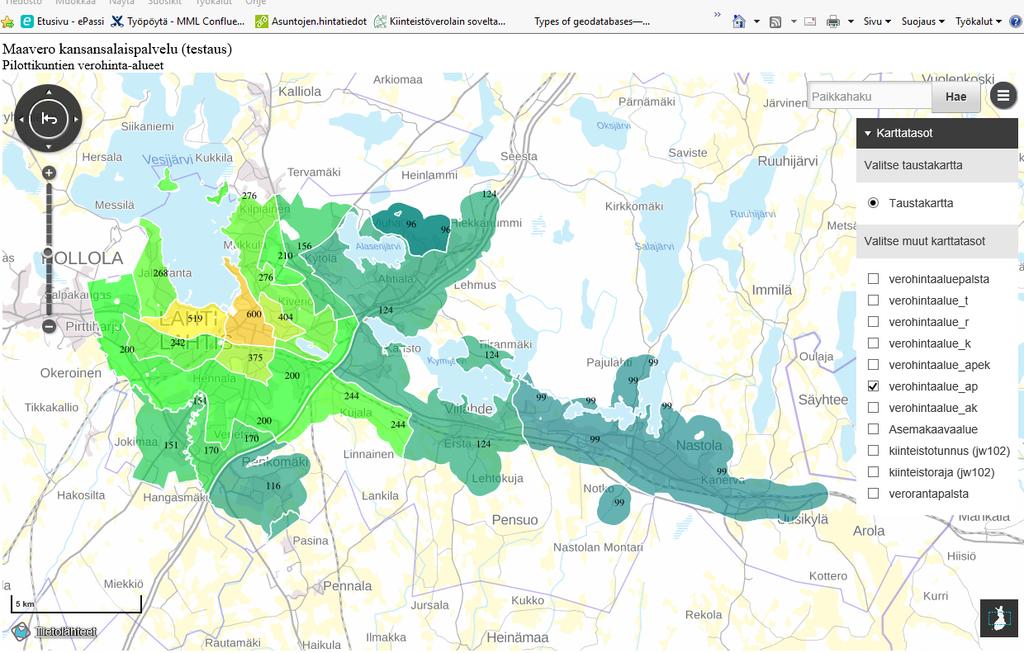The width and height of the screenshot is (1024, 653).
Task: Enable the verohintaalue_t layer
Action: pyautogui.click(x=873, y=300)
